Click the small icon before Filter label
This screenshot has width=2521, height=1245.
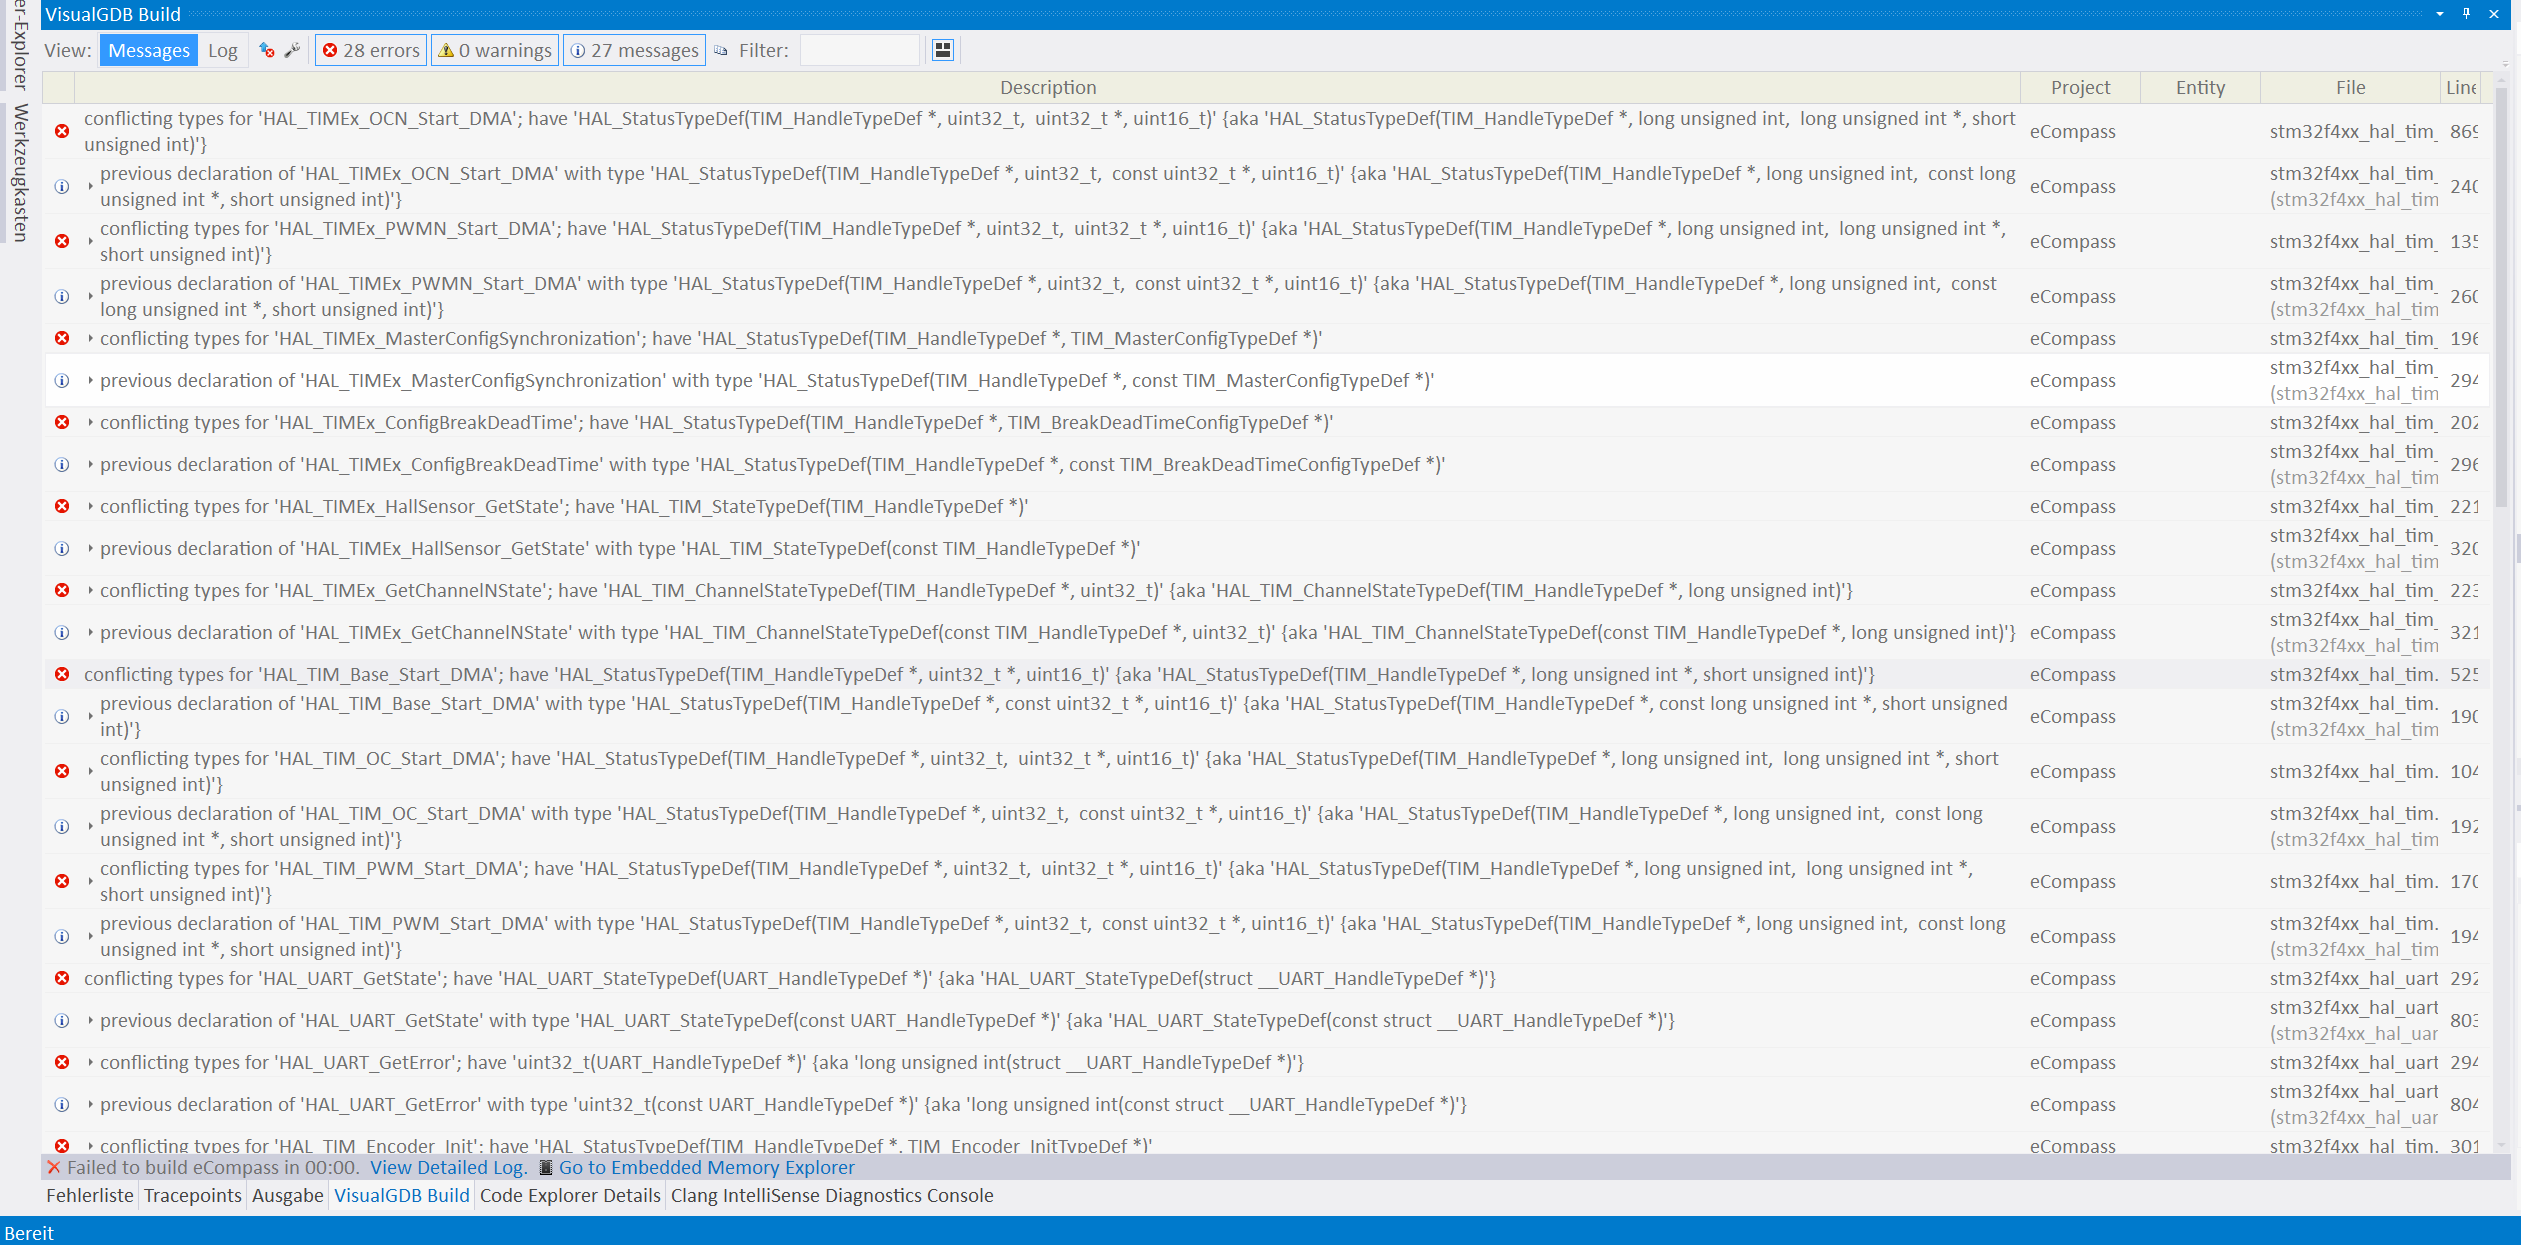[721, 50]
